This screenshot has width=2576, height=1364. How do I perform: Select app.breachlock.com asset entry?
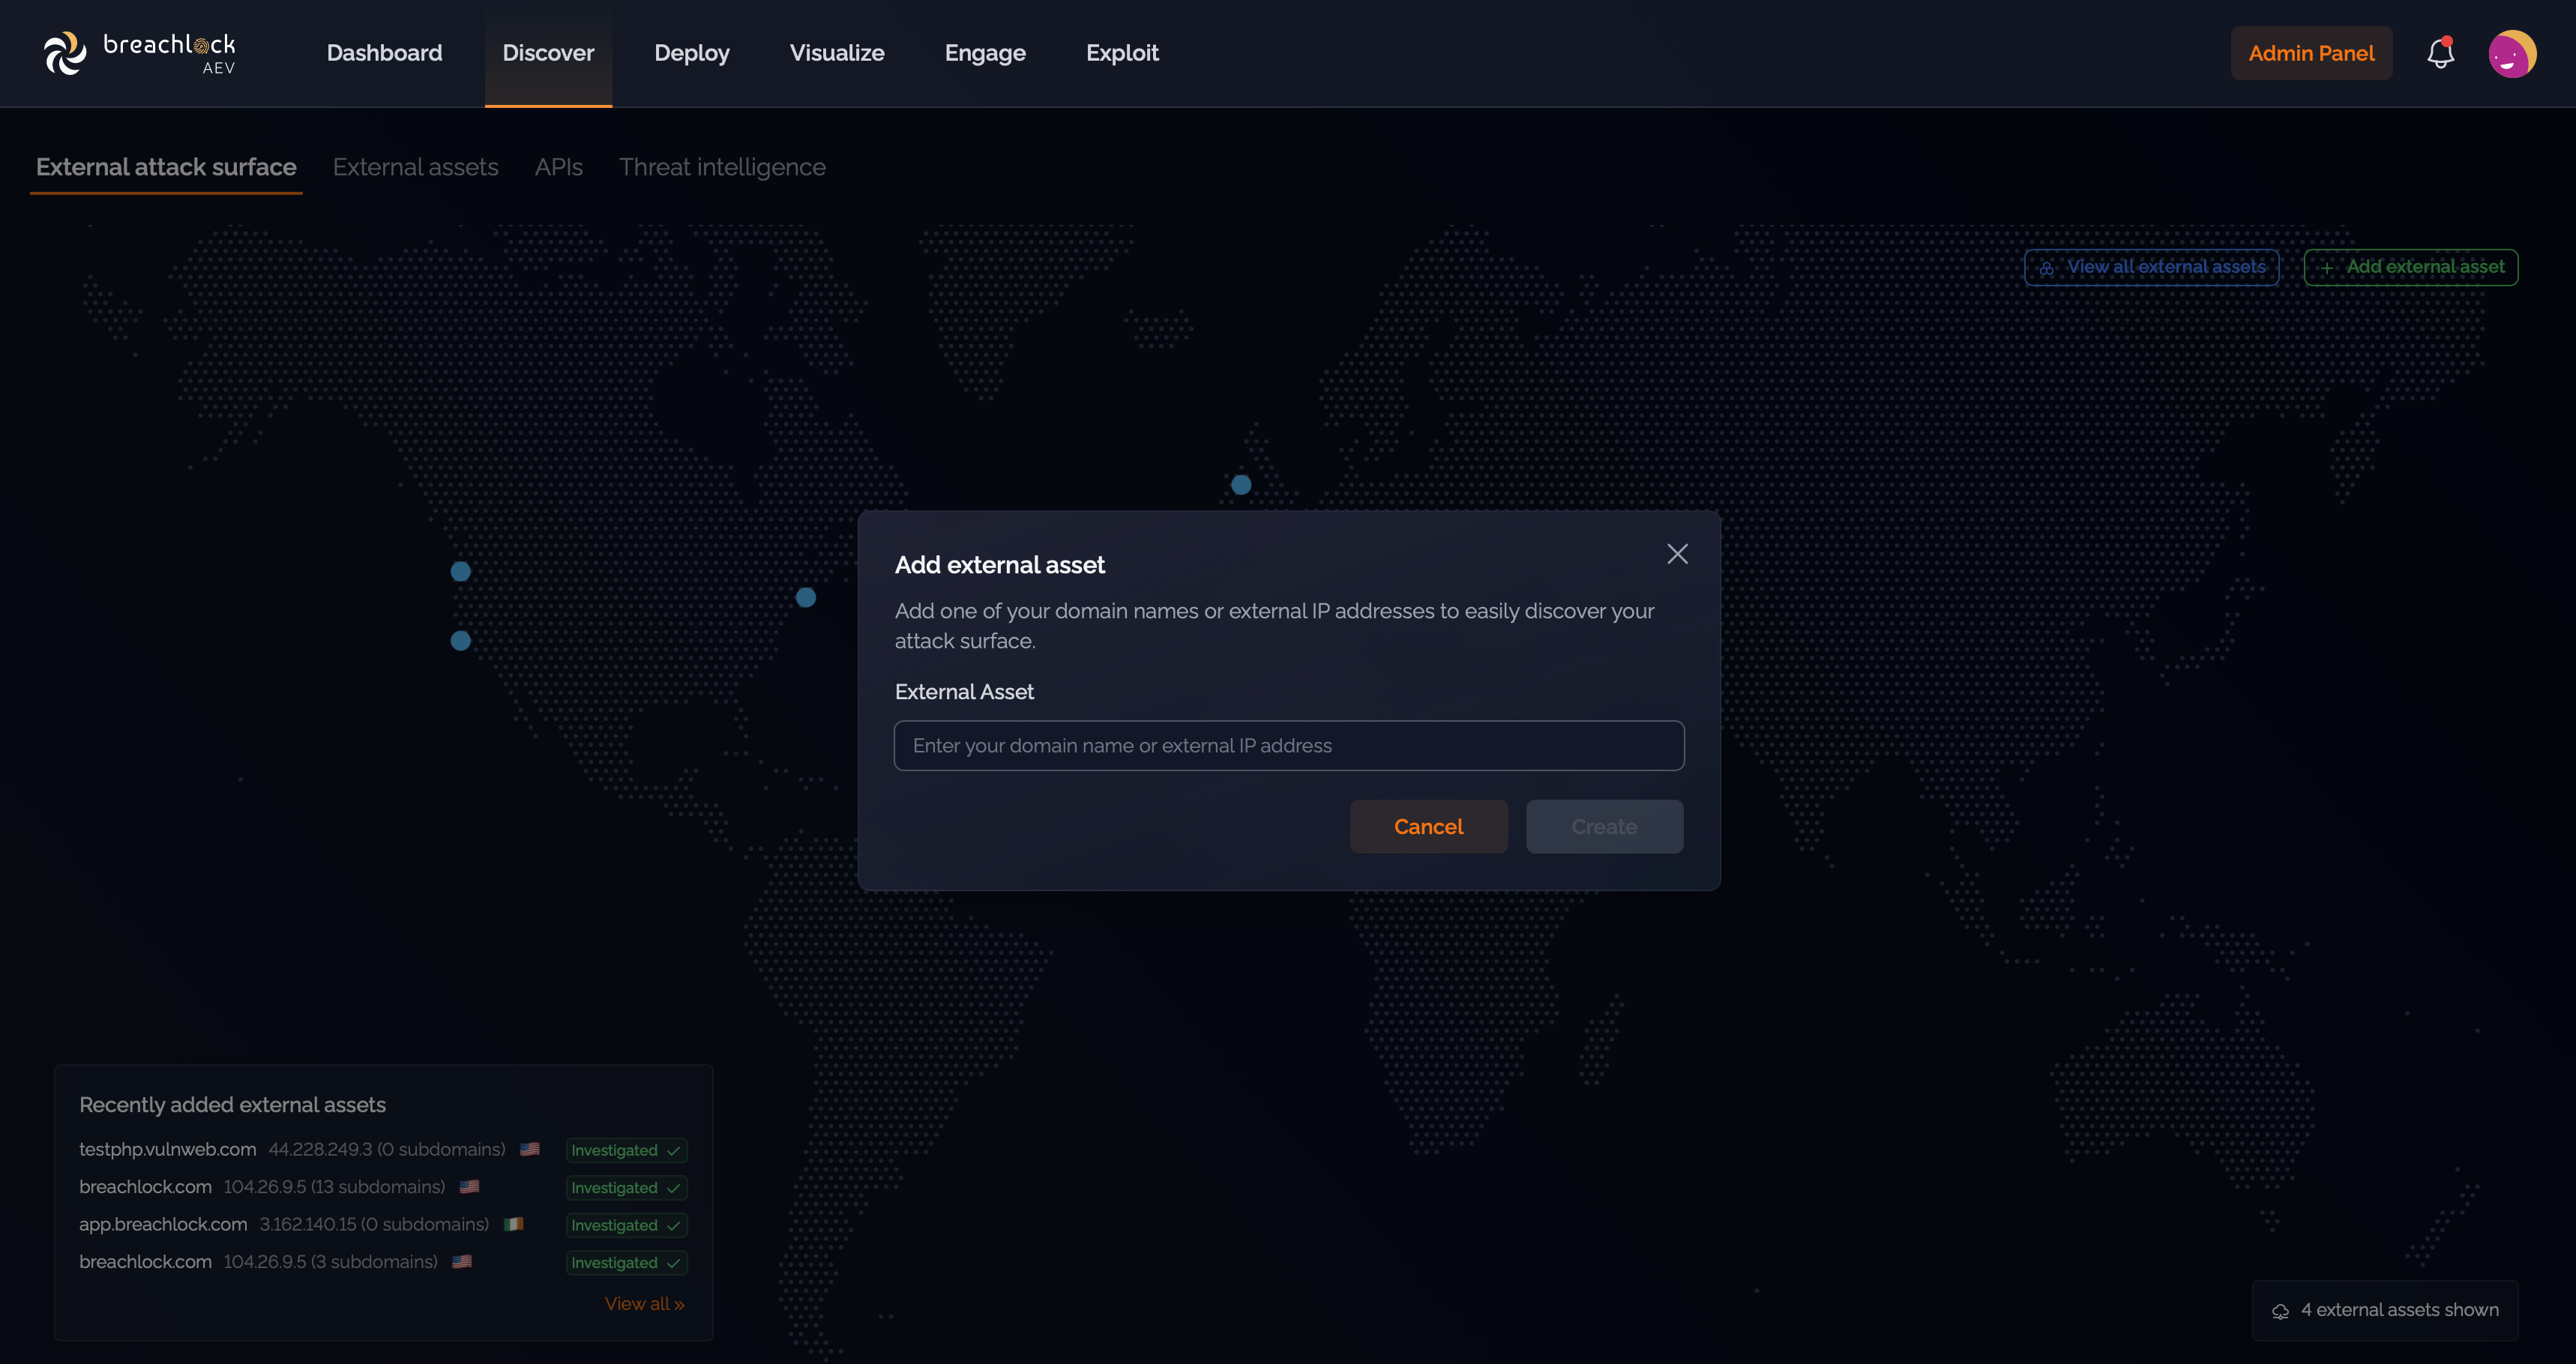pyautogui.click(x=383, y=1225)
